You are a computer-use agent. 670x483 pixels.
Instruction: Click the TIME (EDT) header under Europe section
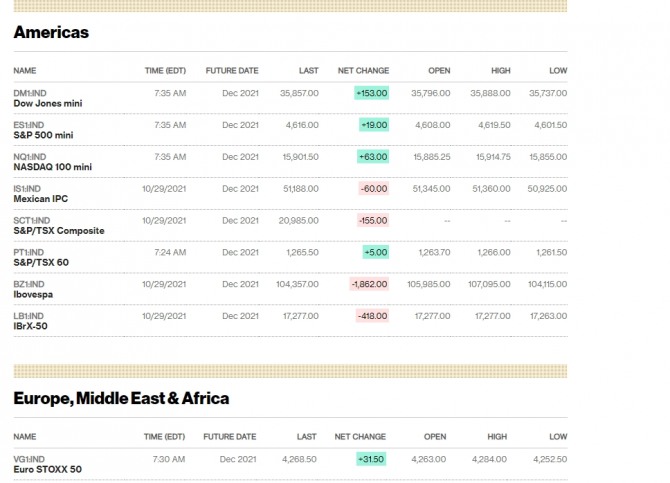click(x=165, y=437)
